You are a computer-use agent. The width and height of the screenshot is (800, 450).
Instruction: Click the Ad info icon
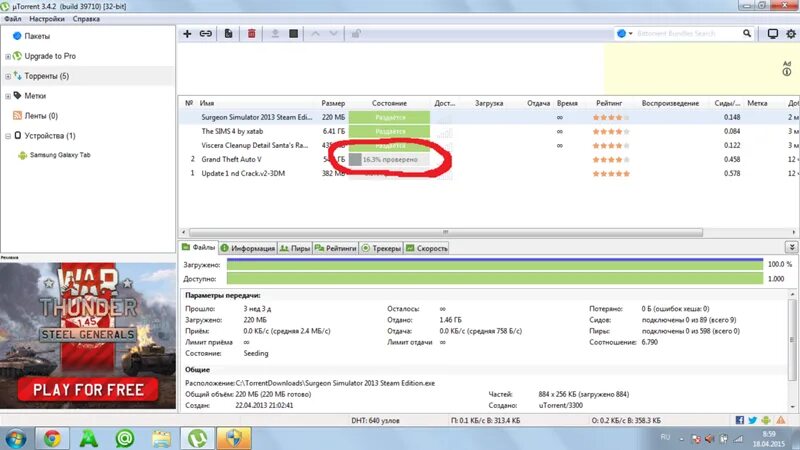[x=787, y=72]
